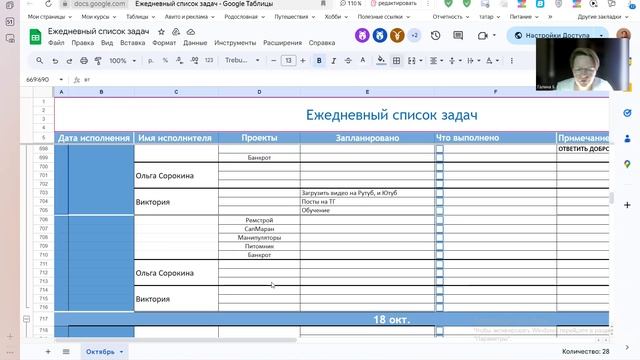Viewport: 640px width, 360px height.
Task: Start a Meet call camera icon
Action: (x=483, y=36)
